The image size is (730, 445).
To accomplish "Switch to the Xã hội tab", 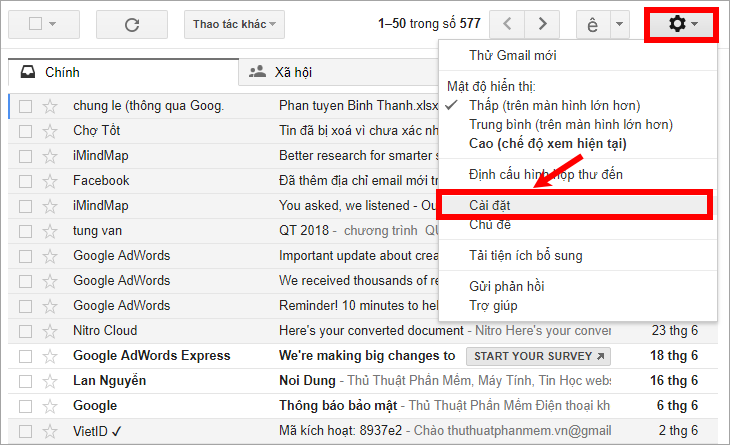I will coord(338,72).
